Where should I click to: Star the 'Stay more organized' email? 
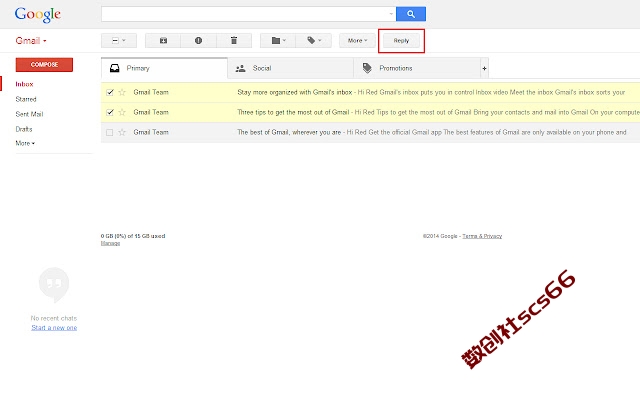(122, 92)
